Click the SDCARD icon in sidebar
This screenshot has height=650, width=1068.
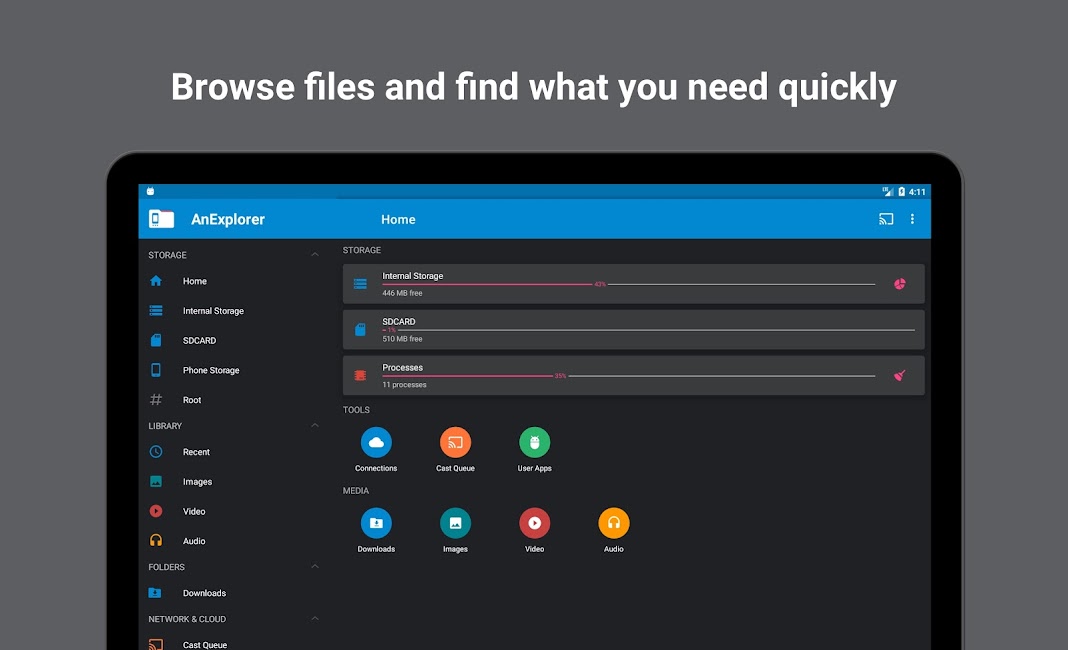pyautogui.click(x=156, y=340)
